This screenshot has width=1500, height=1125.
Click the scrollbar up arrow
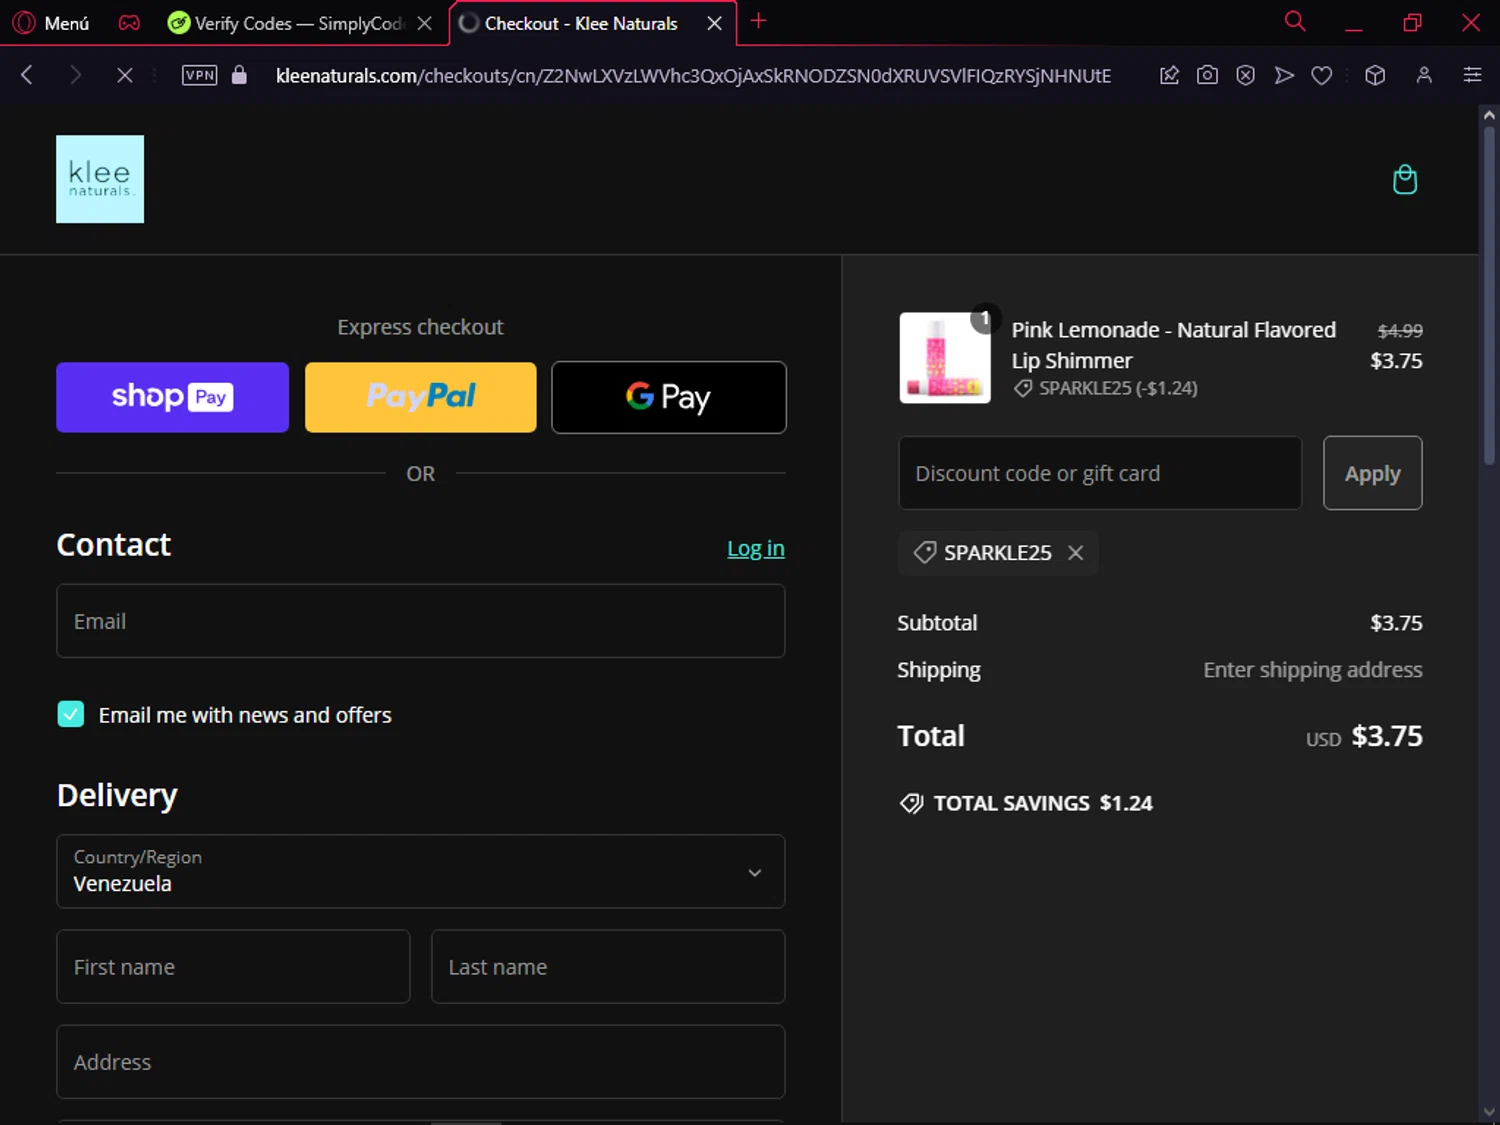1489,116
